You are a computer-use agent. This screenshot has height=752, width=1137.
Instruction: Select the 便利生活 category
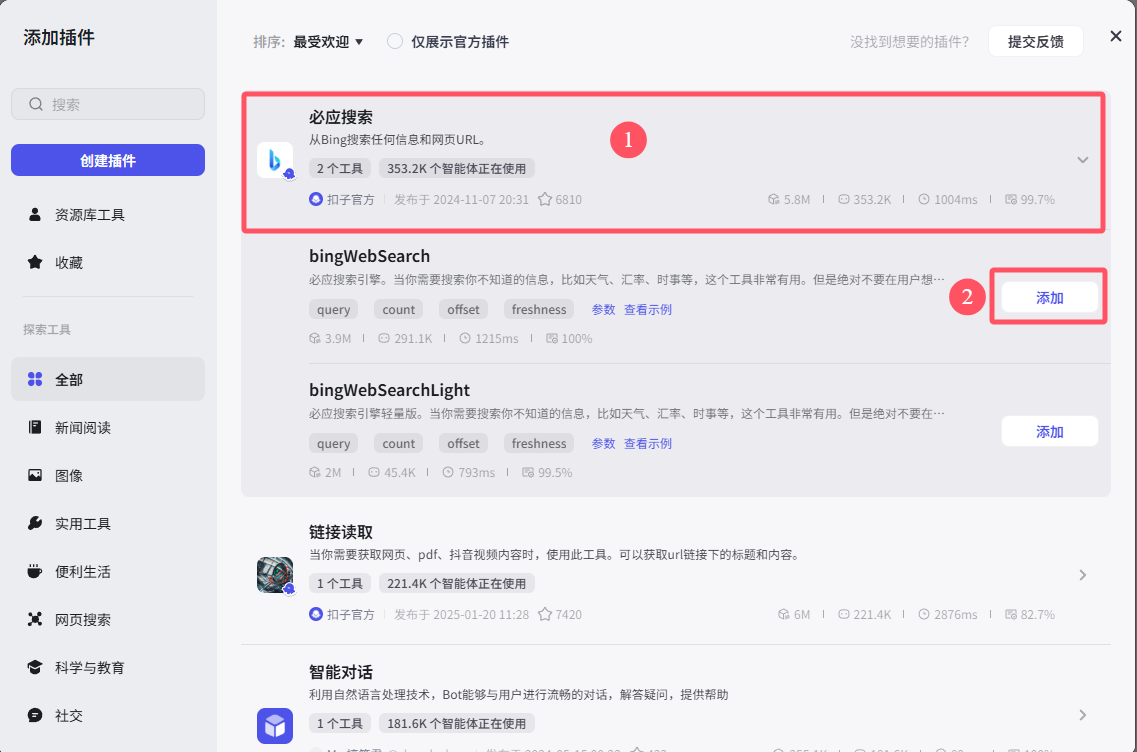click(108, 571)
